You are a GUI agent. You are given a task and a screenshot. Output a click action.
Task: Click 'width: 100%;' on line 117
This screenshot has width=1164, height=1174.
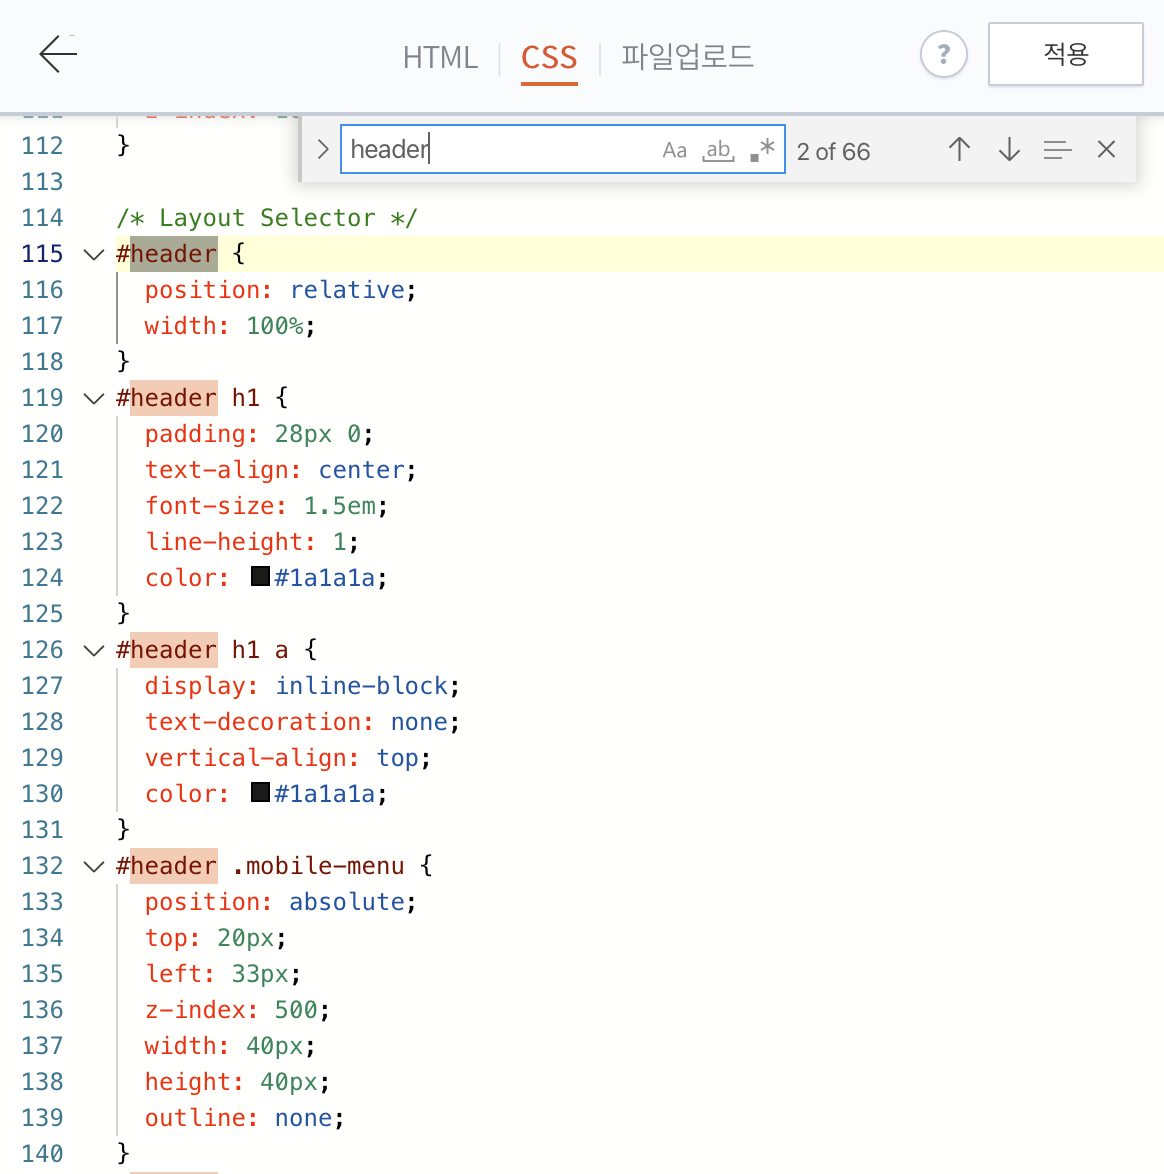(x=230, y=326)
